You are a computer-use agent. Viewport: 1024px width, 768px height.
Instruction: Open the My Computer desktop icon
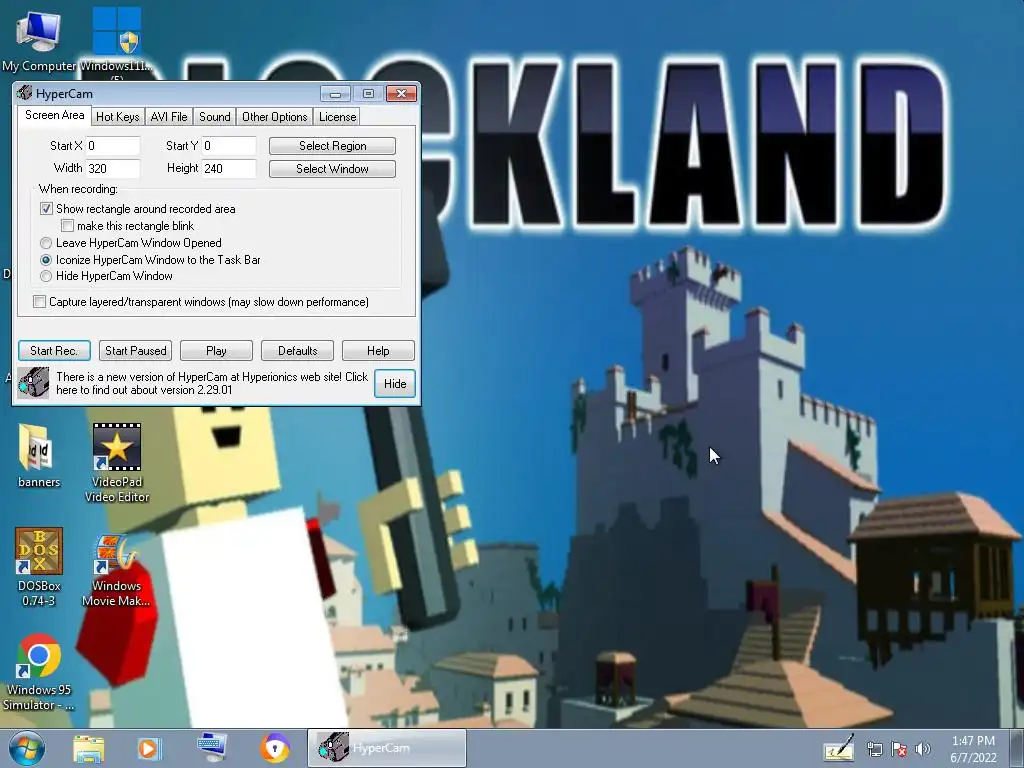coord(39,39)
